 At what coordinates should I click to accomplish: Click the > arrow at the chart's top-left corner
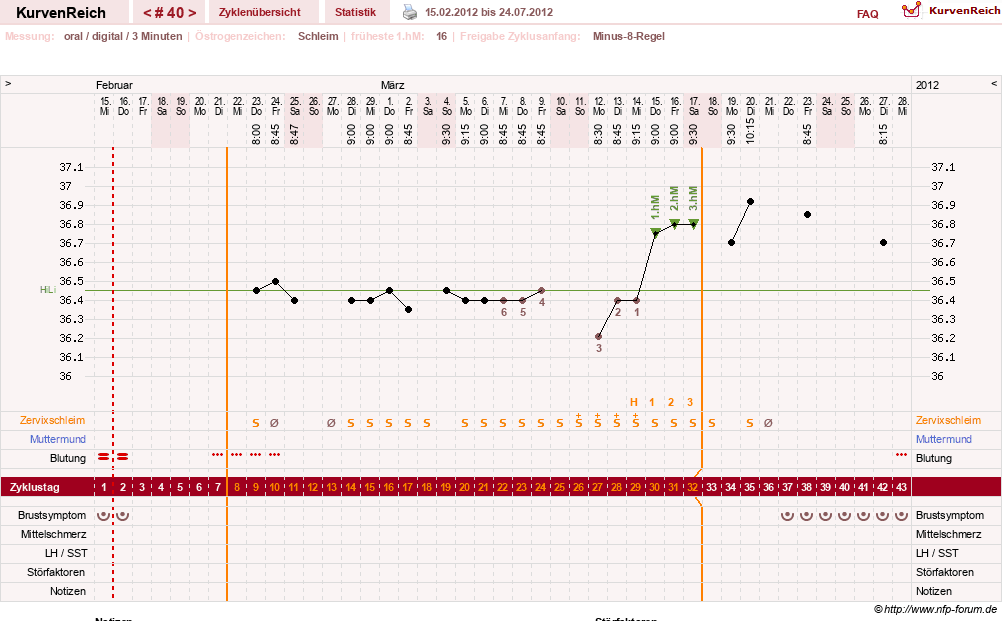8,84
